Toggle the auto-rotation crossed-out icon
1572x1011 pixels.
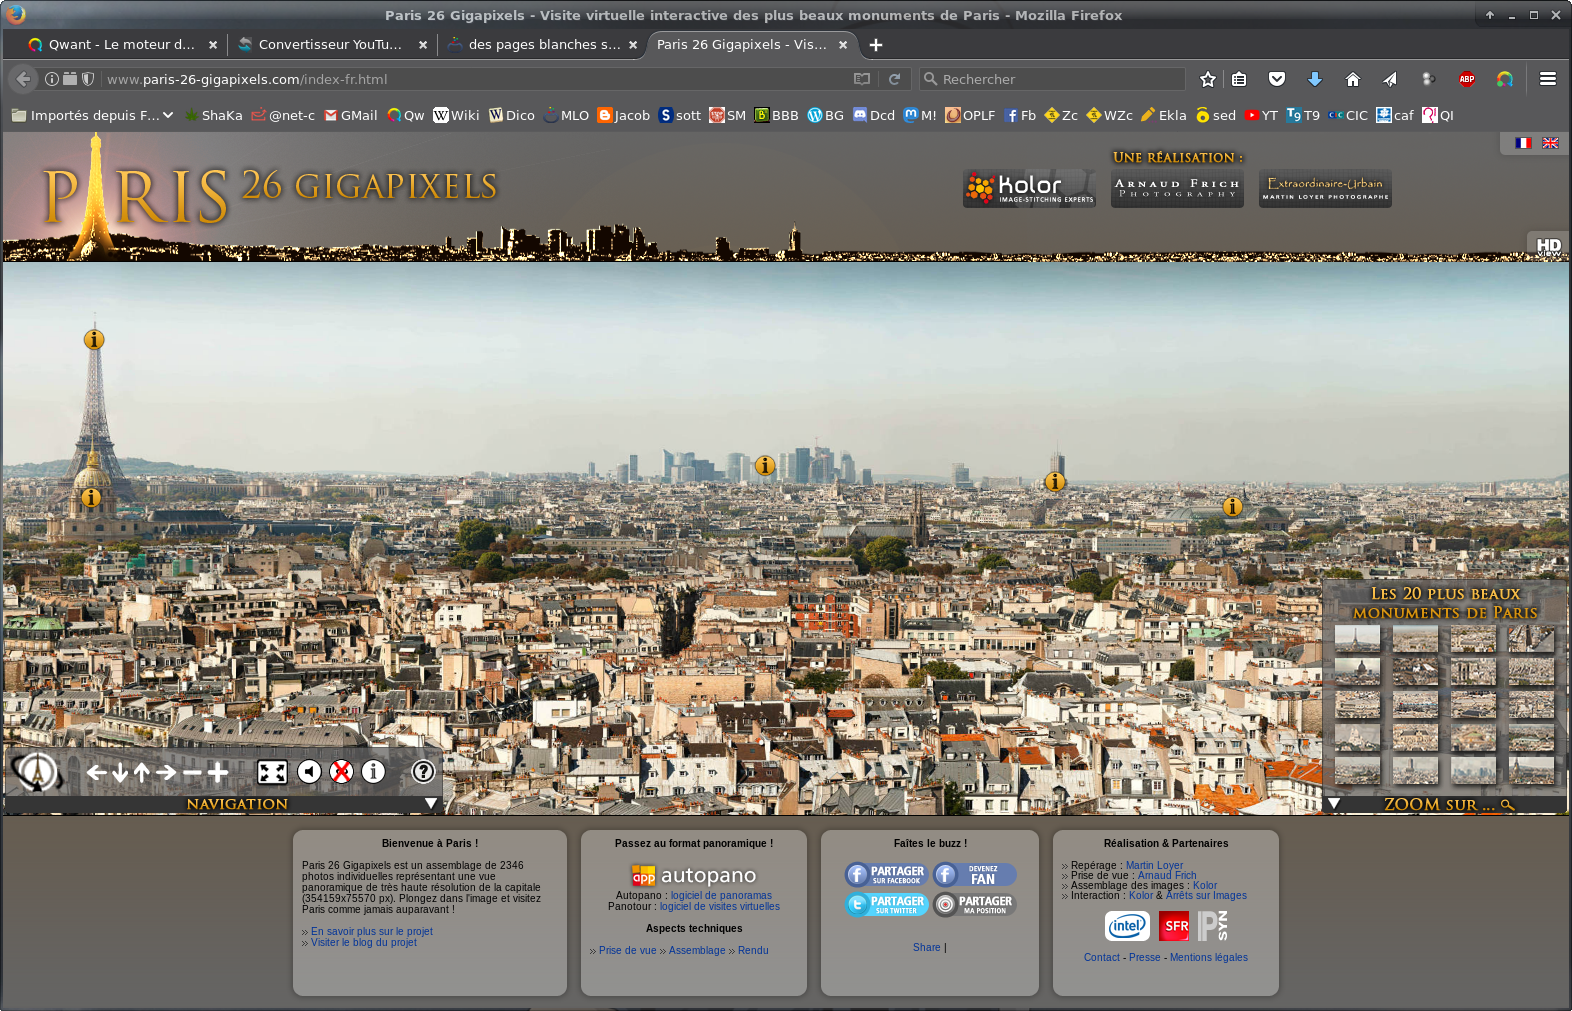[342, 771]
